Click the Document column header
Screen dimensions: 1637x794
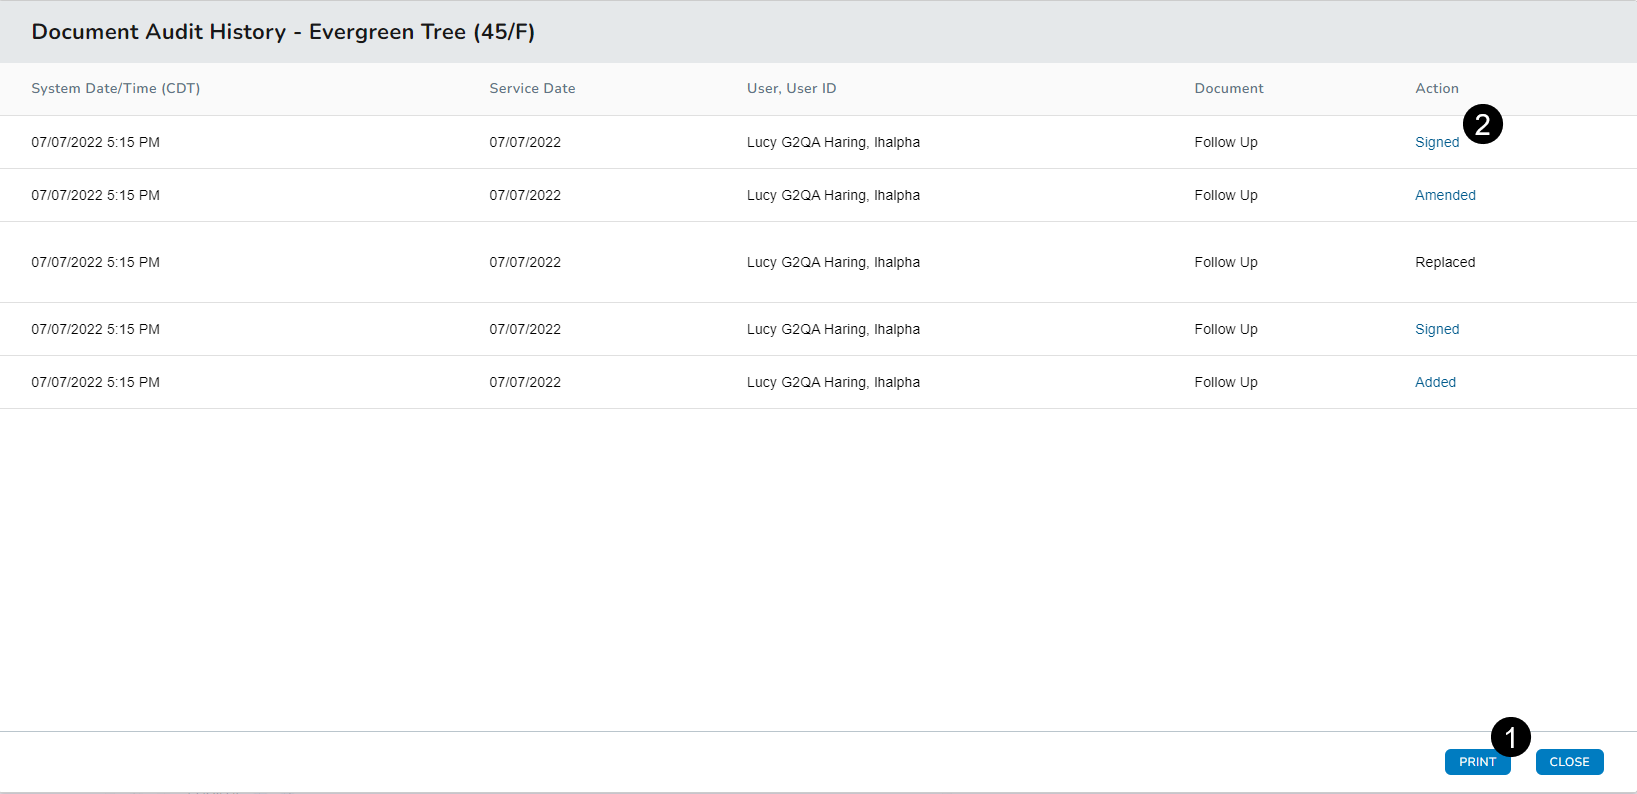(1228, 88)
